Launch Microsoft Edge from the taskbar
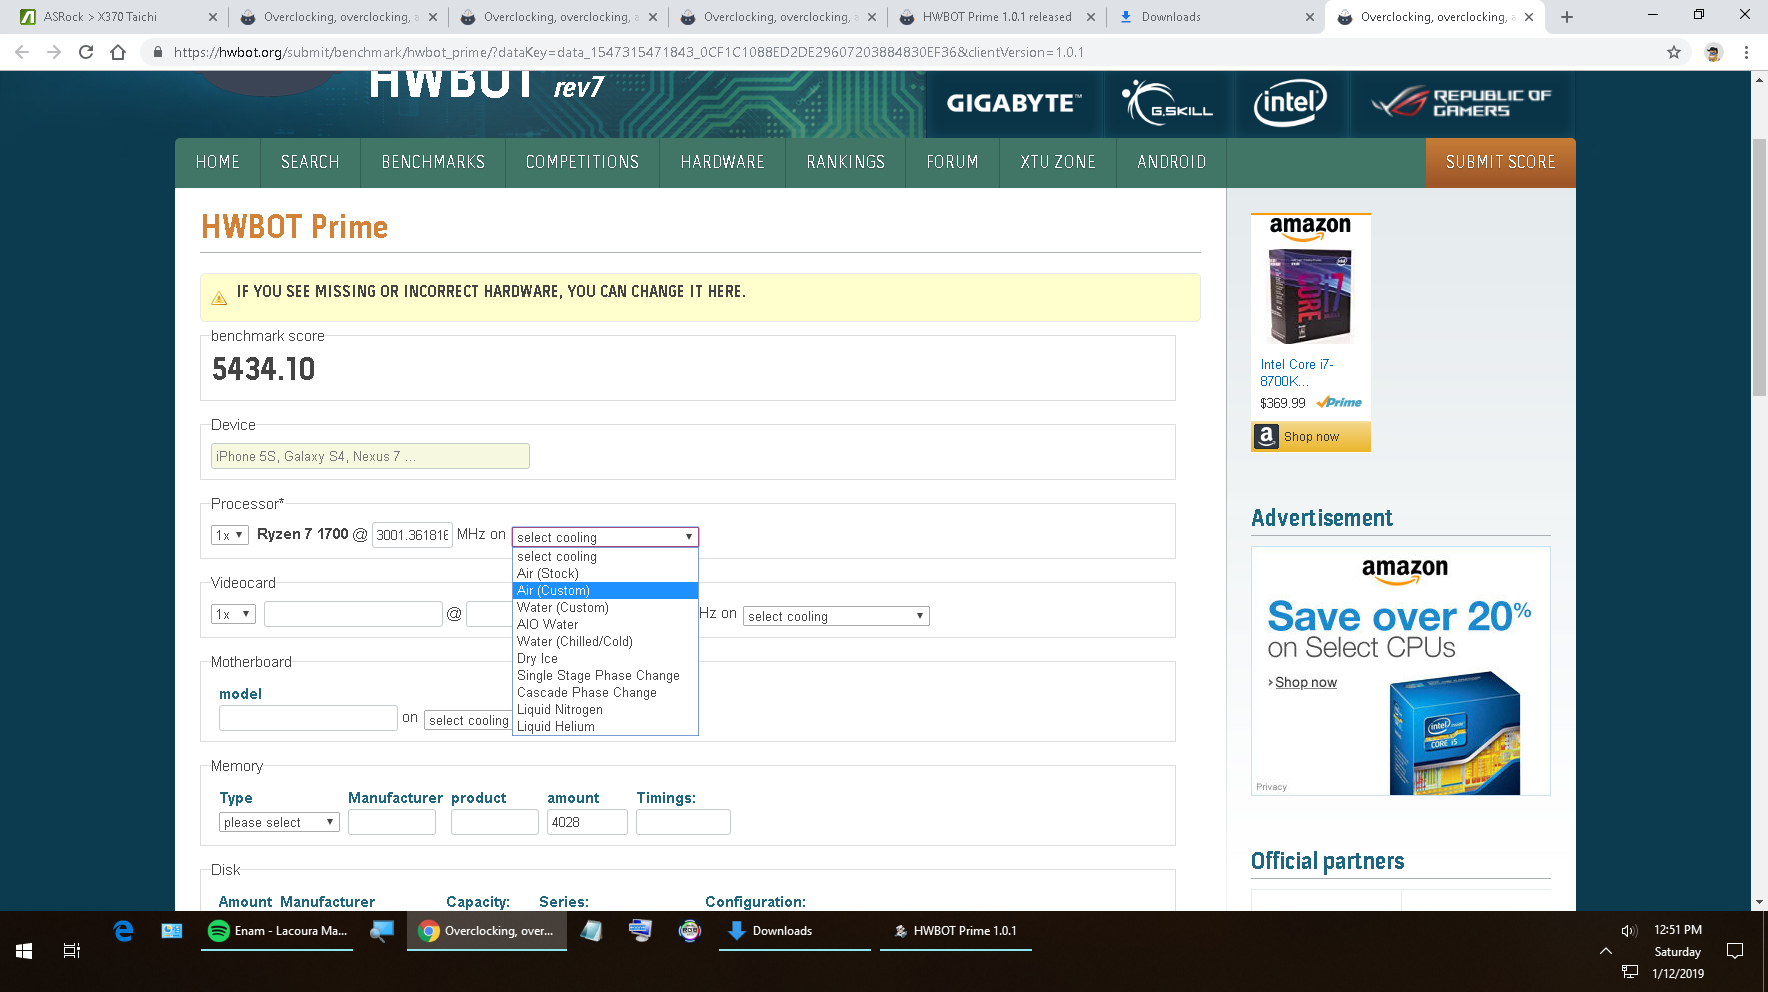 point(123,931)
